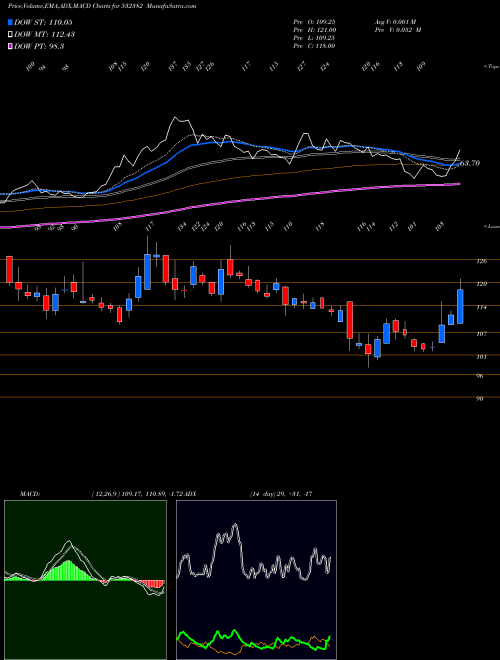Click the ADX (14 day) values text
This screenshot has width=500, height=660.
pos(281,494)
